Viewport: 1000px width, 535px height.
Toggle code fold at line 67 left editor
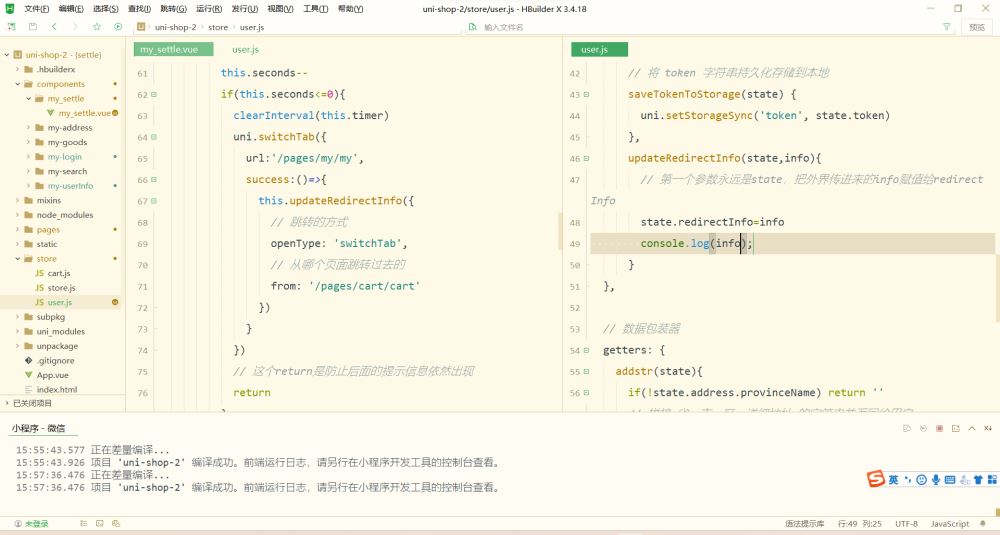154,201
